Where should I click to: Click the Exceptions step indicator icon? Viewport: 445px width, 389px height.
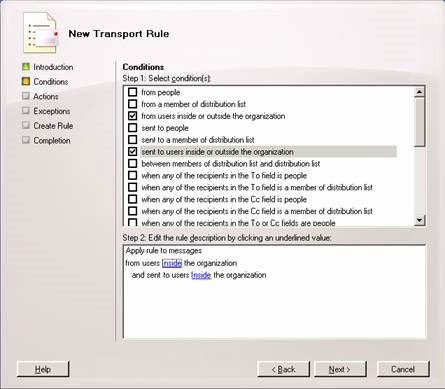26,111
